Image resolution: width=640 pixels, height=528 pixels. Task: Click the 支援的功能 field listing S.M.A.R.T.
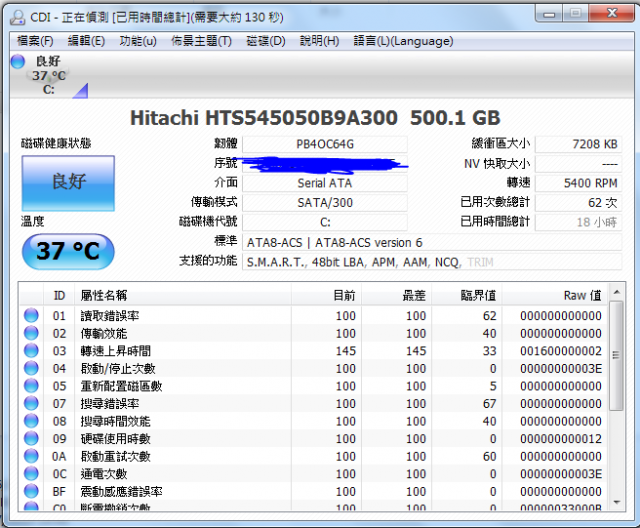(x=432, y=262)
